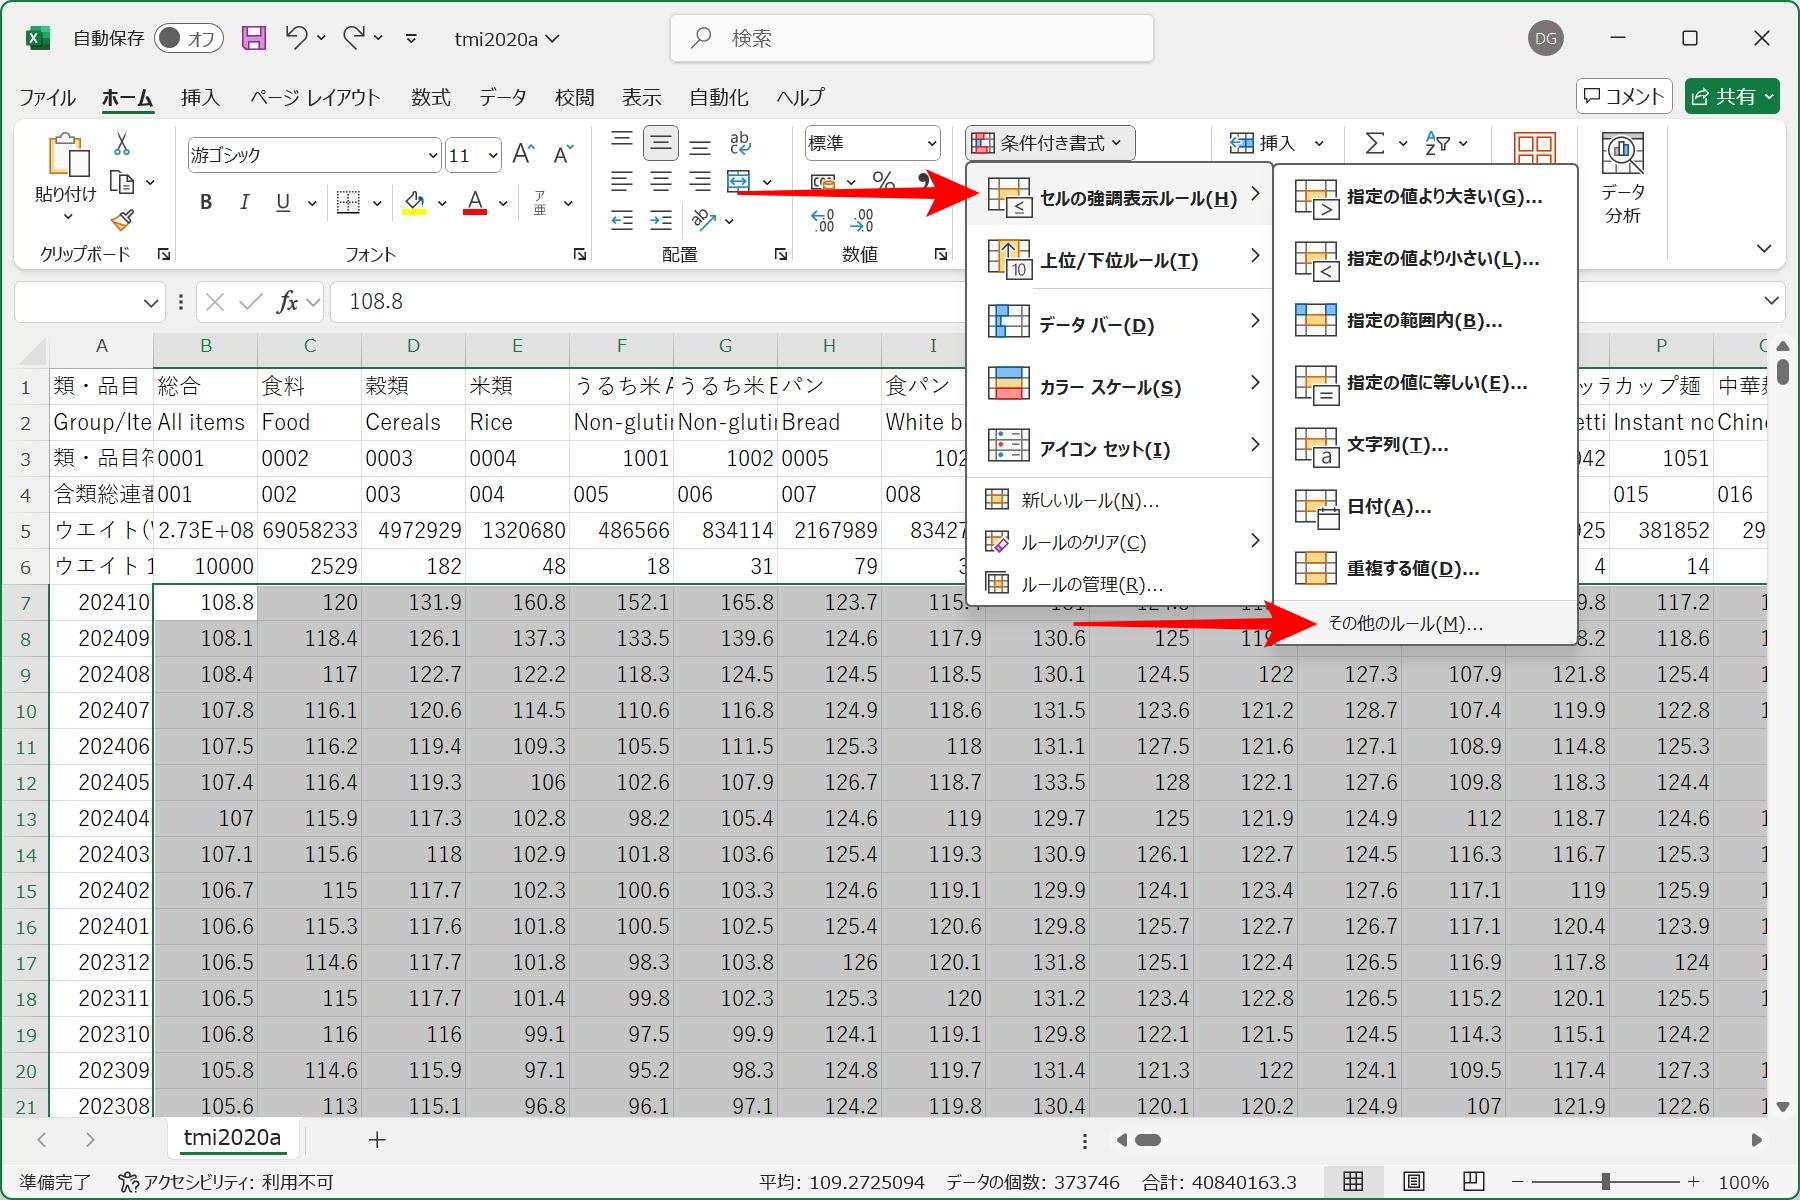This screenshot has height=1200, width=1800.
Task: Open 上位/下位ルール submenu
Action: (1120, 260)
